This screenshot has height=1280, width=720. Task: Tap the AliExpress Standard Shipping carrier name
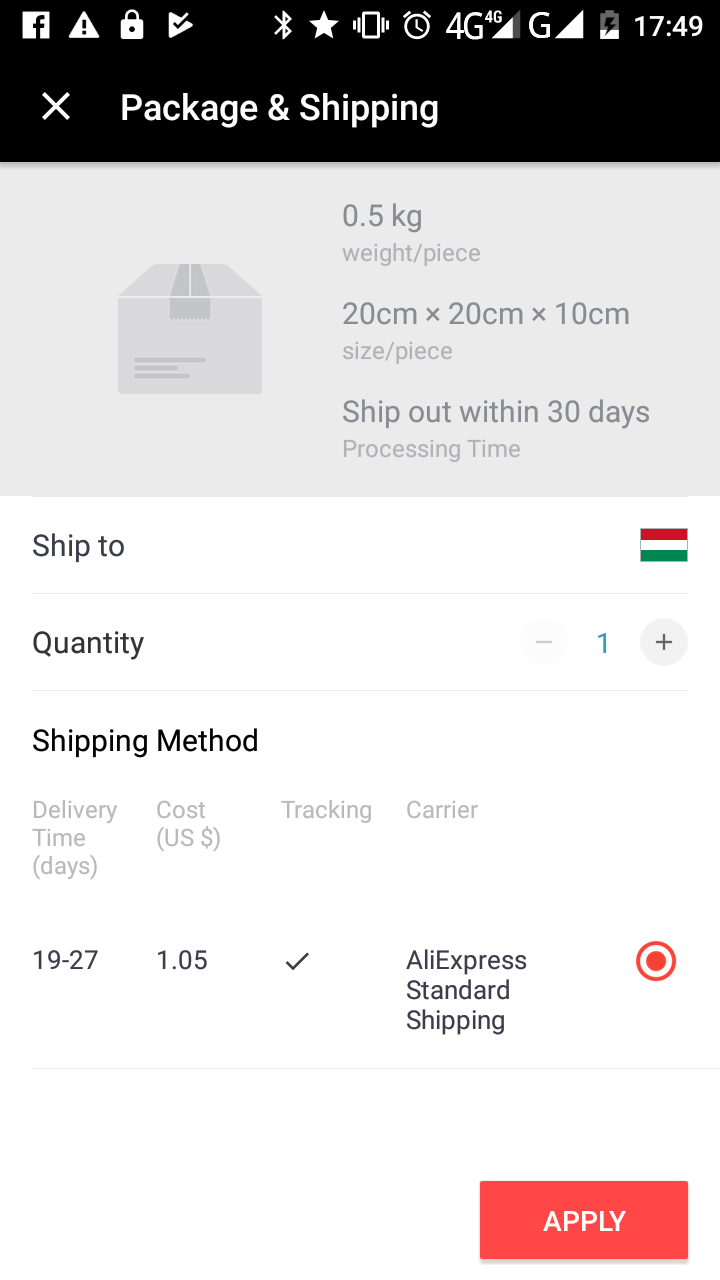point(466,990)
